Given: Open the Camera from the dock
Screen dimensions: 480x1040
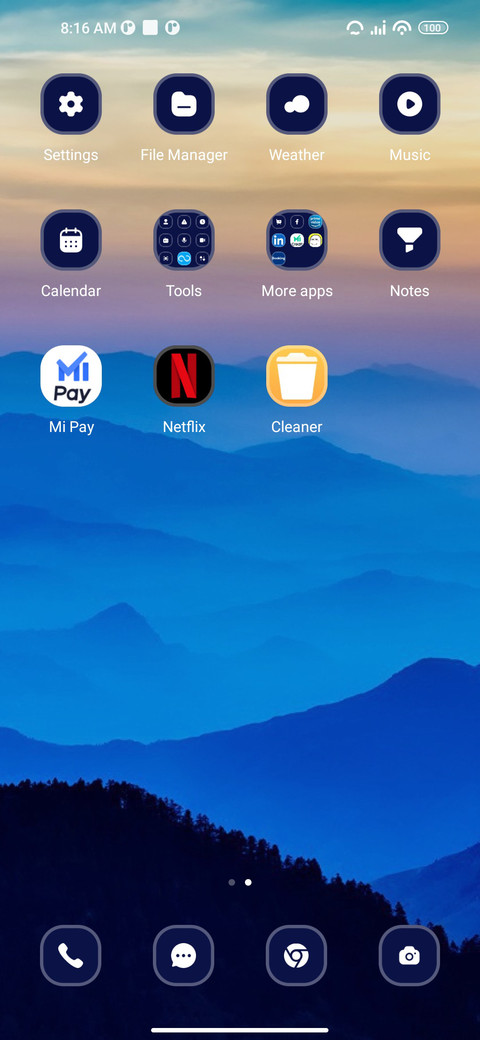Looking at the screenshot, I should click(409, 955).
